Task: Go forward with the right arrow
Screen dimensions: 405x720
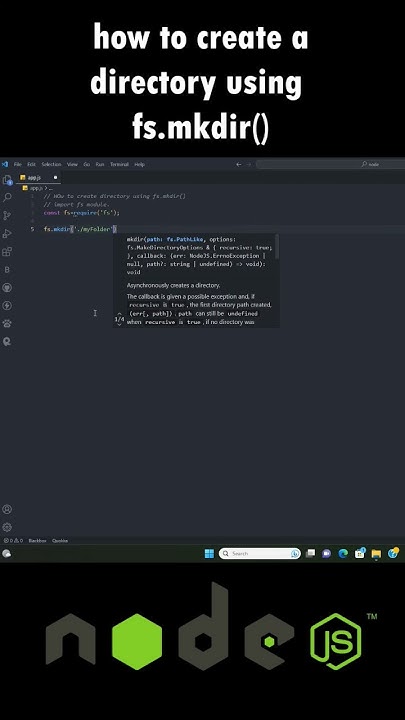Action: 249,164
